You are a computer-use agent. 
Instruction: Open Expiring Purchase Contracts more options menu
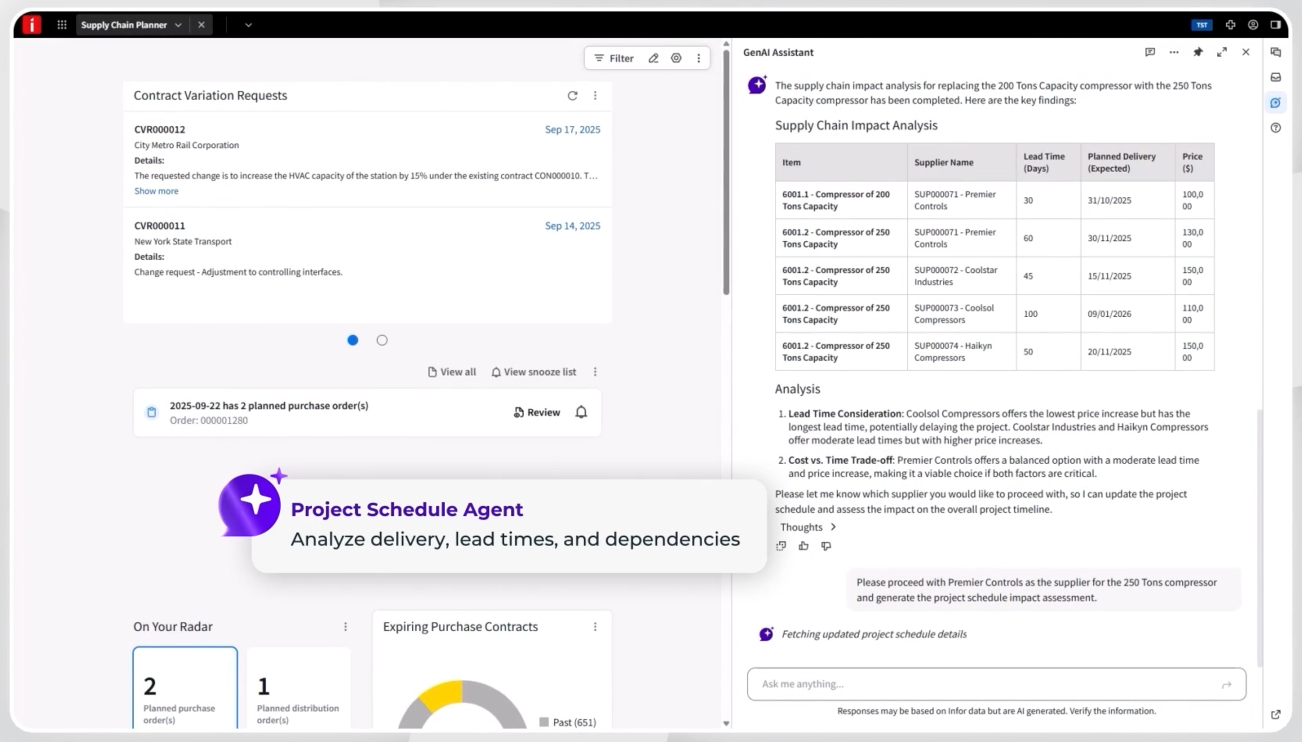pos(595,627)
